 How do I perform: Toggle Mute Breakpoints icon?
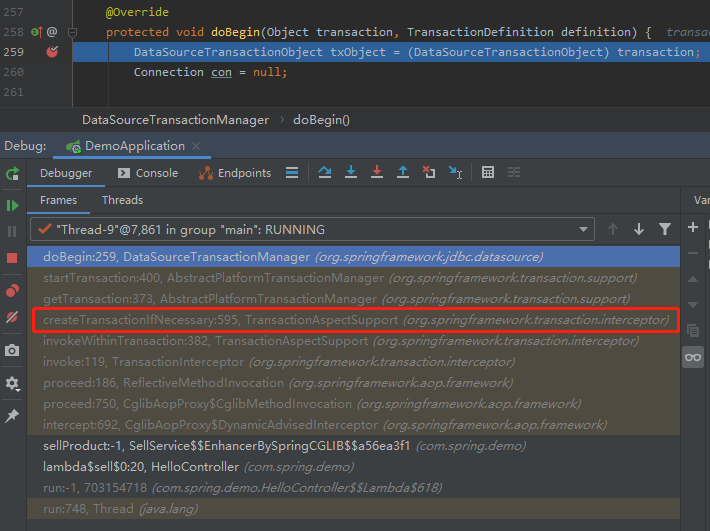click(12, 317)
